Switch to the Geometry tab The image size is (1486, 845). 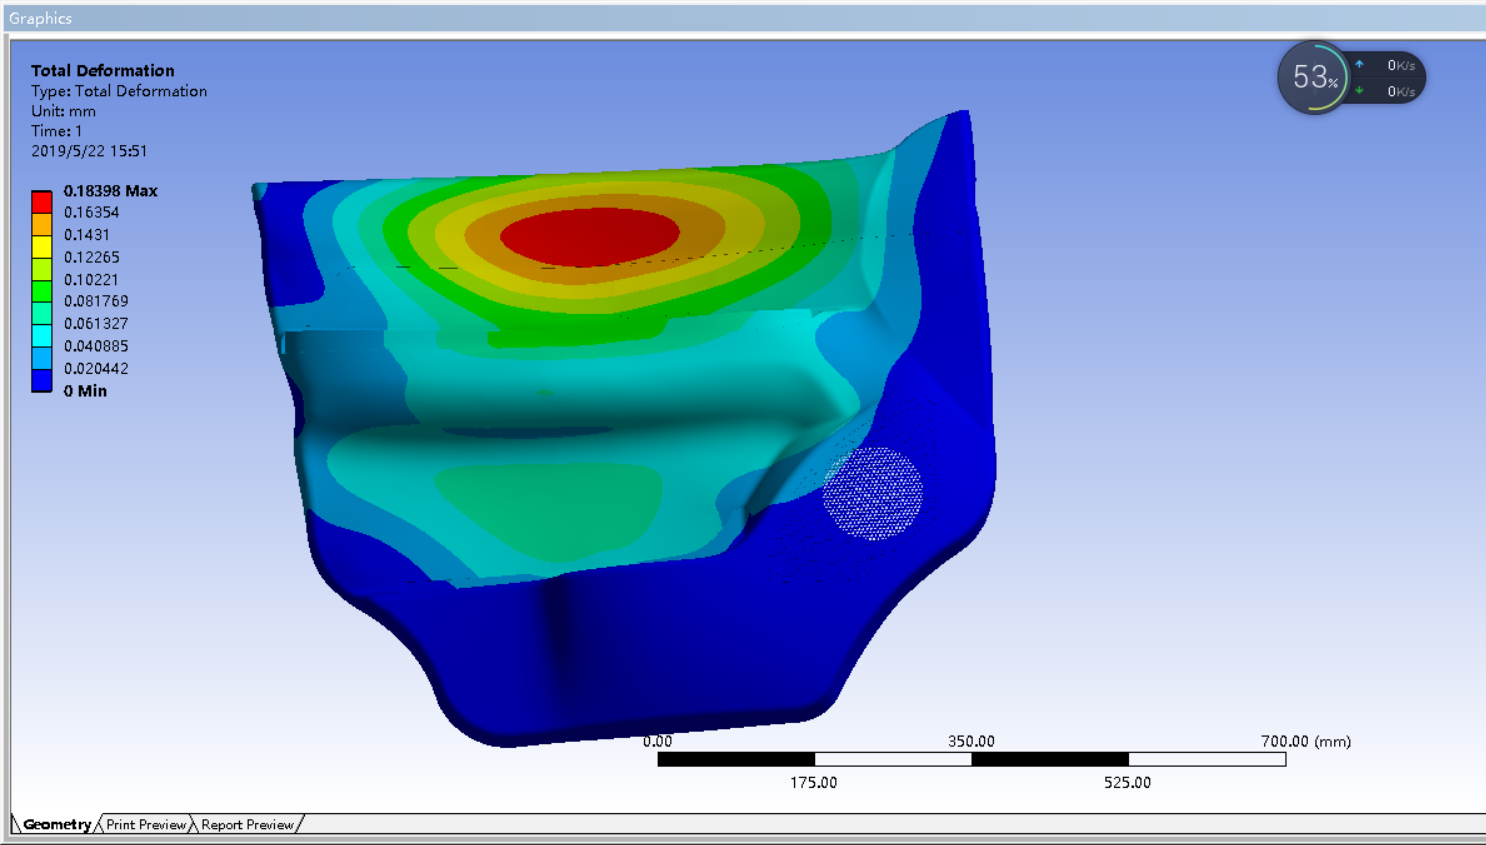point(57,825)
